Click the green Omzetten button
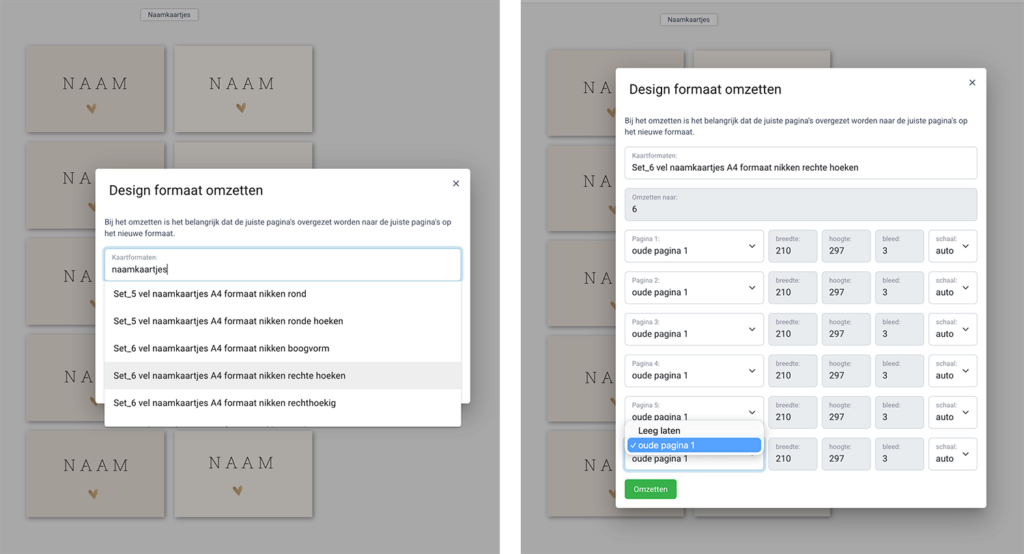 650,489
